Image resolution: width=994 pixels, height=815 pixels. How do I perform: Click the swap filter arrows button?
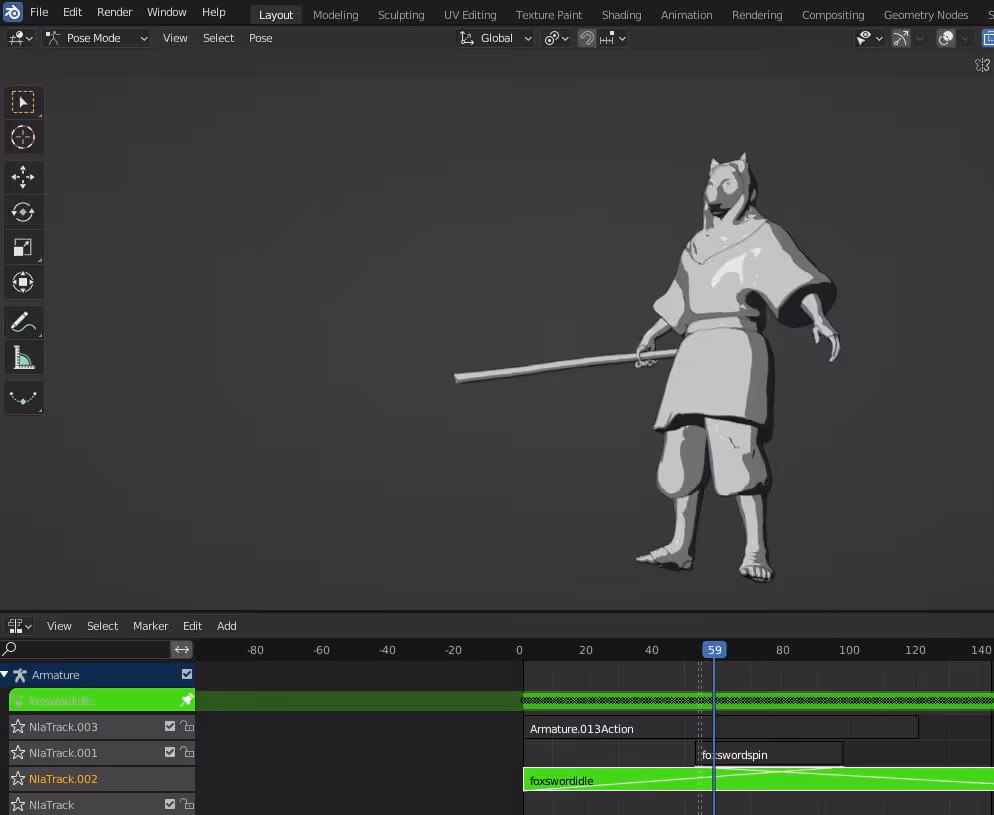[182, 649]
